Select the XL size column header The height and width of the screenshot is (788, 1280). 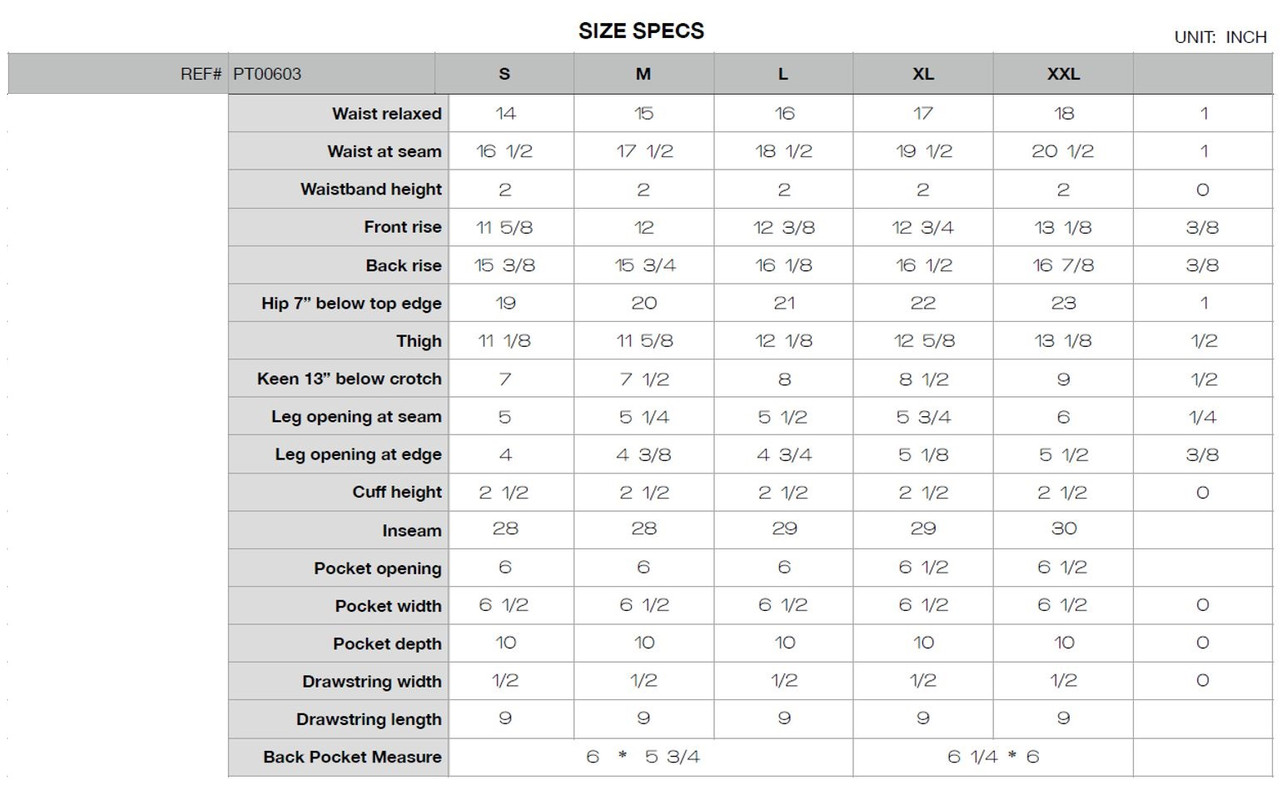(x=923, y=74)
